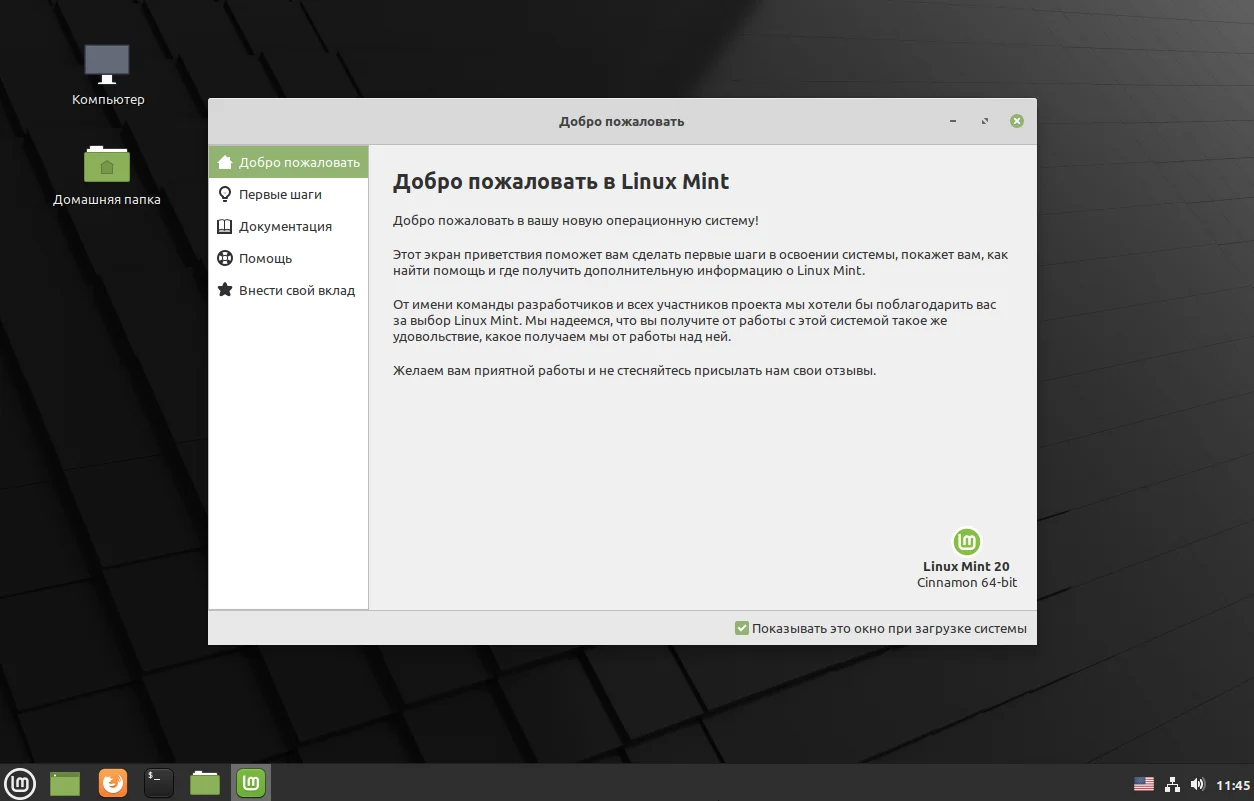This screenshot has width=1254, height=801.
Task: Select the Добро пожаловать sidebar tab
Action: point(288,162)
